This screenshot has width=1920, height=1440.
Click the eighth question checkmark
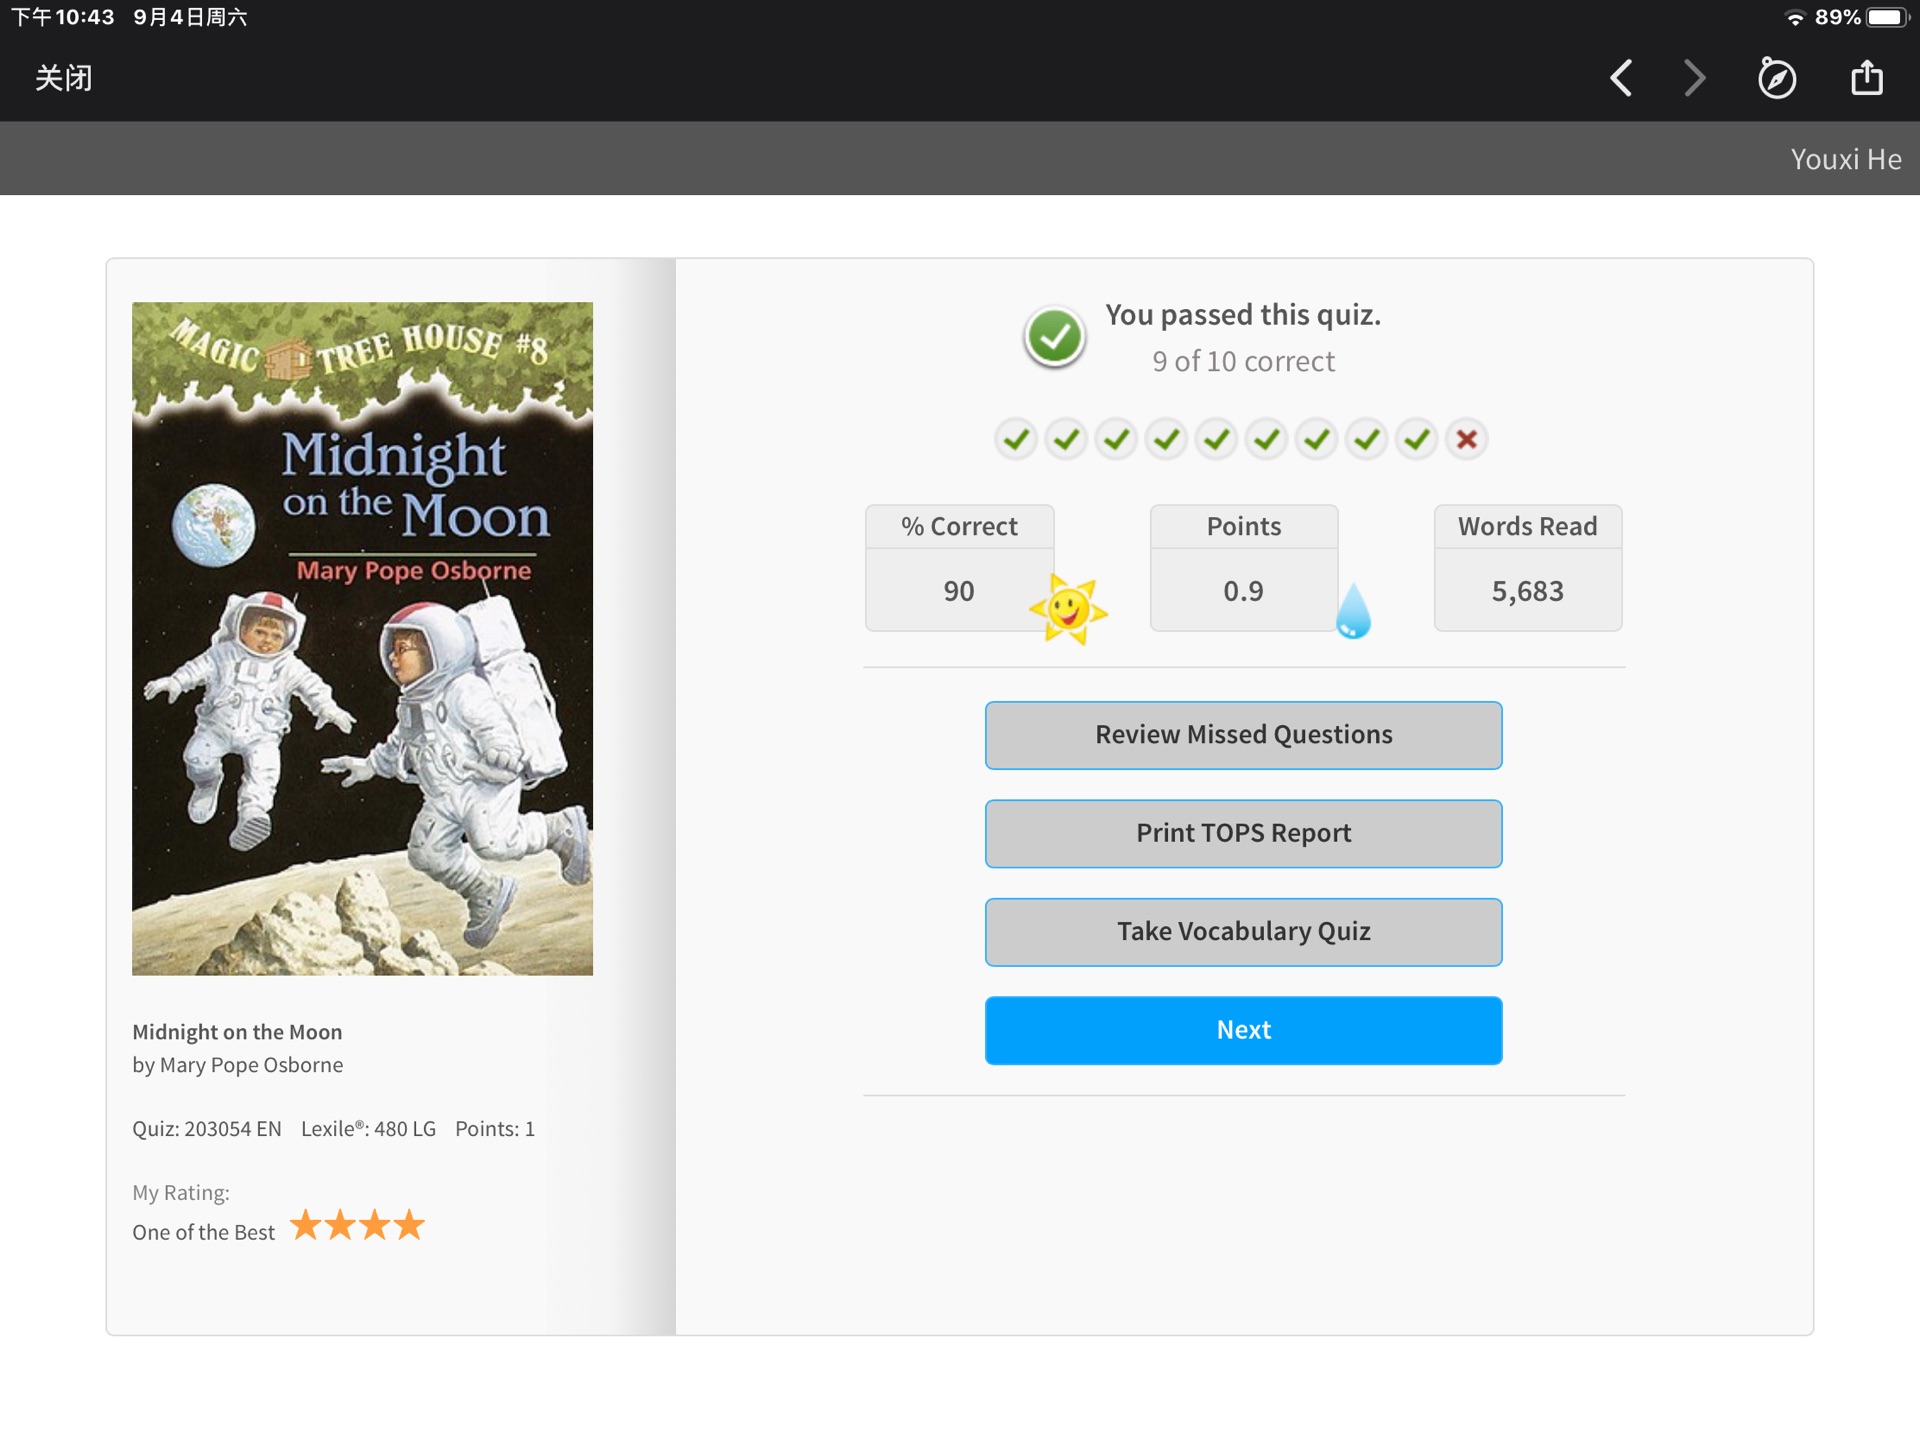1366,439
